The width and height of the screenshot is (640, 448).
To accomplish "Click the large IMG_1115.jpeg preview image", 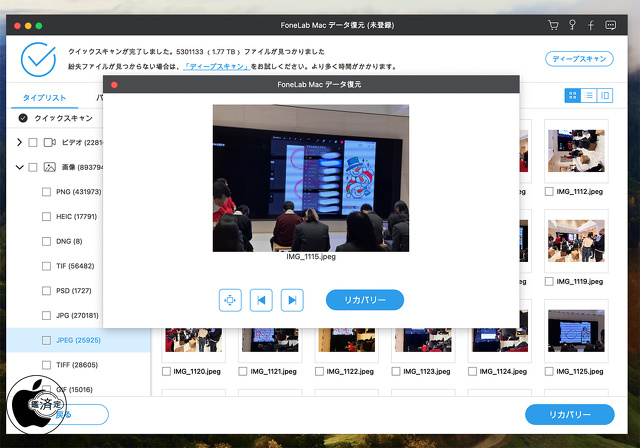I will [311, 178].
